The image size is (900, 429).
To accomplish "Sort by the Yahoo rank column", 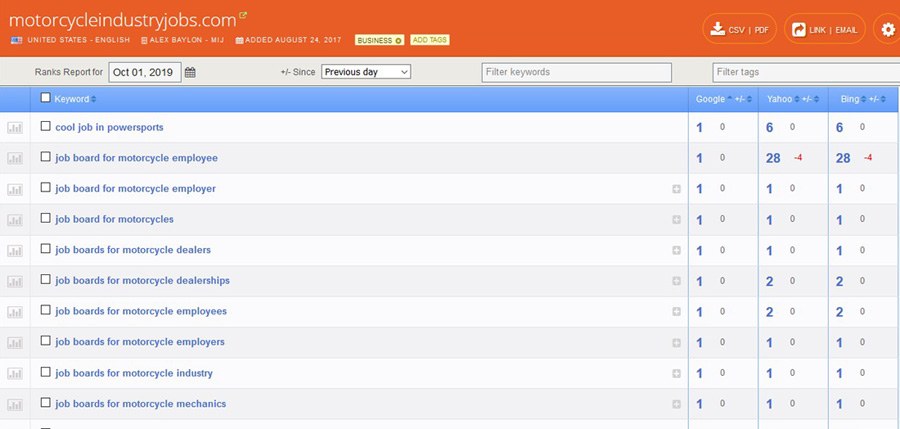I will (x=781, y=99).
